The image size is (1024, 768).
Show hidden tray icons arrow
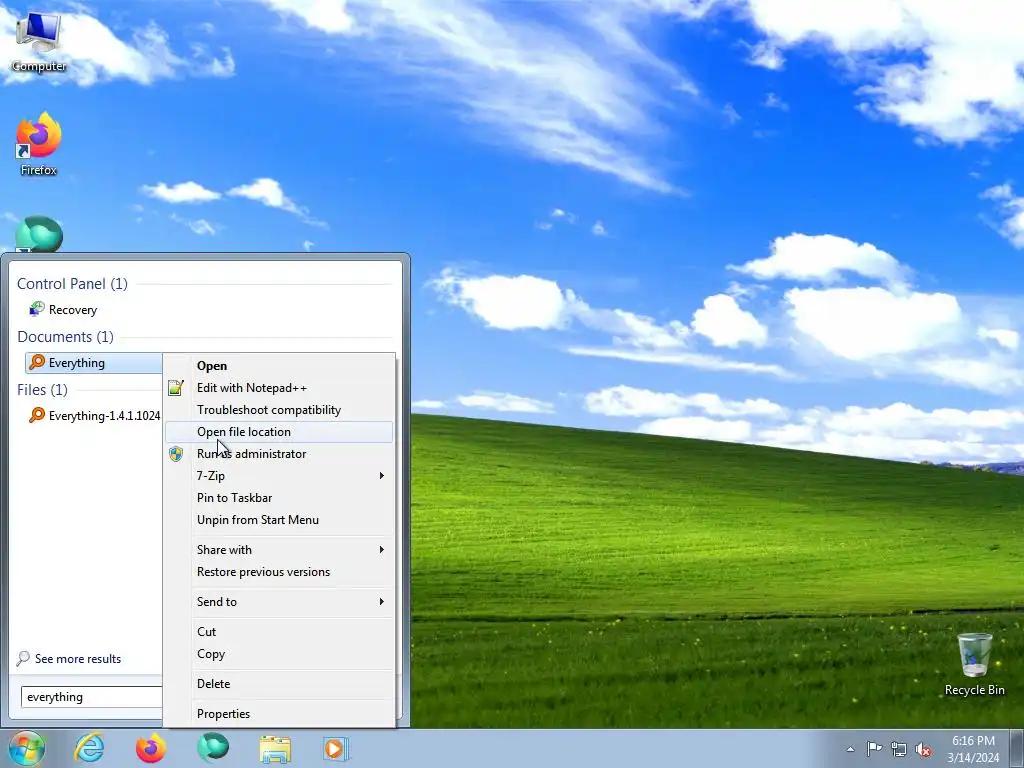pyautogui.click(x=850, y=749)
